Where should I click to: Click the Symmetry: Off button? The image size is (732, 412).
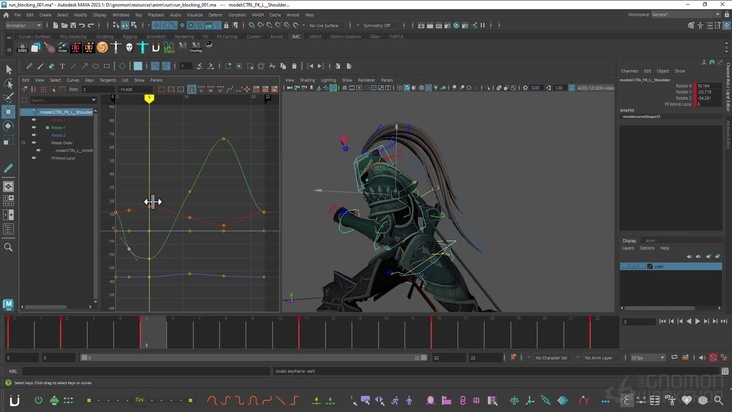[377, 25]
